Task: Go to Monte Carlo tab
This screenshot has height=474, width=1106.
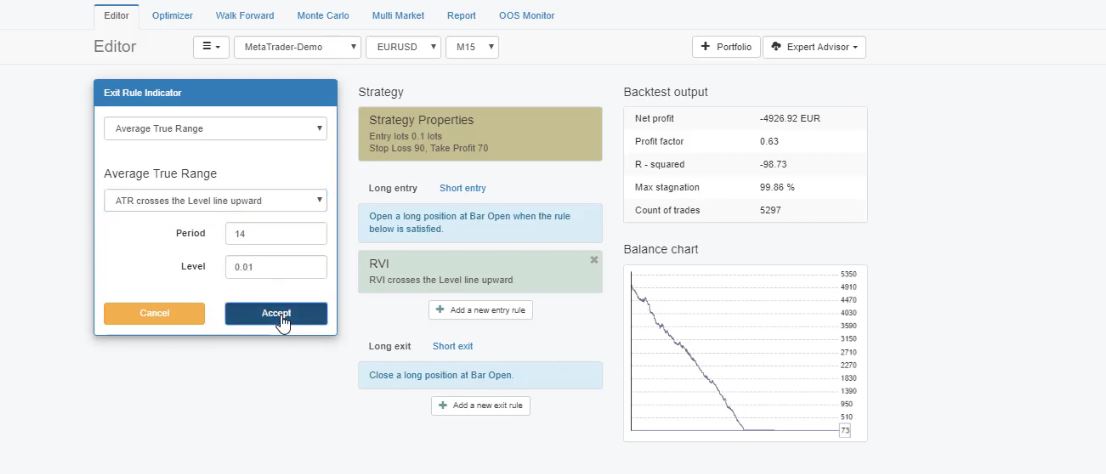Action: coord(323,16)
